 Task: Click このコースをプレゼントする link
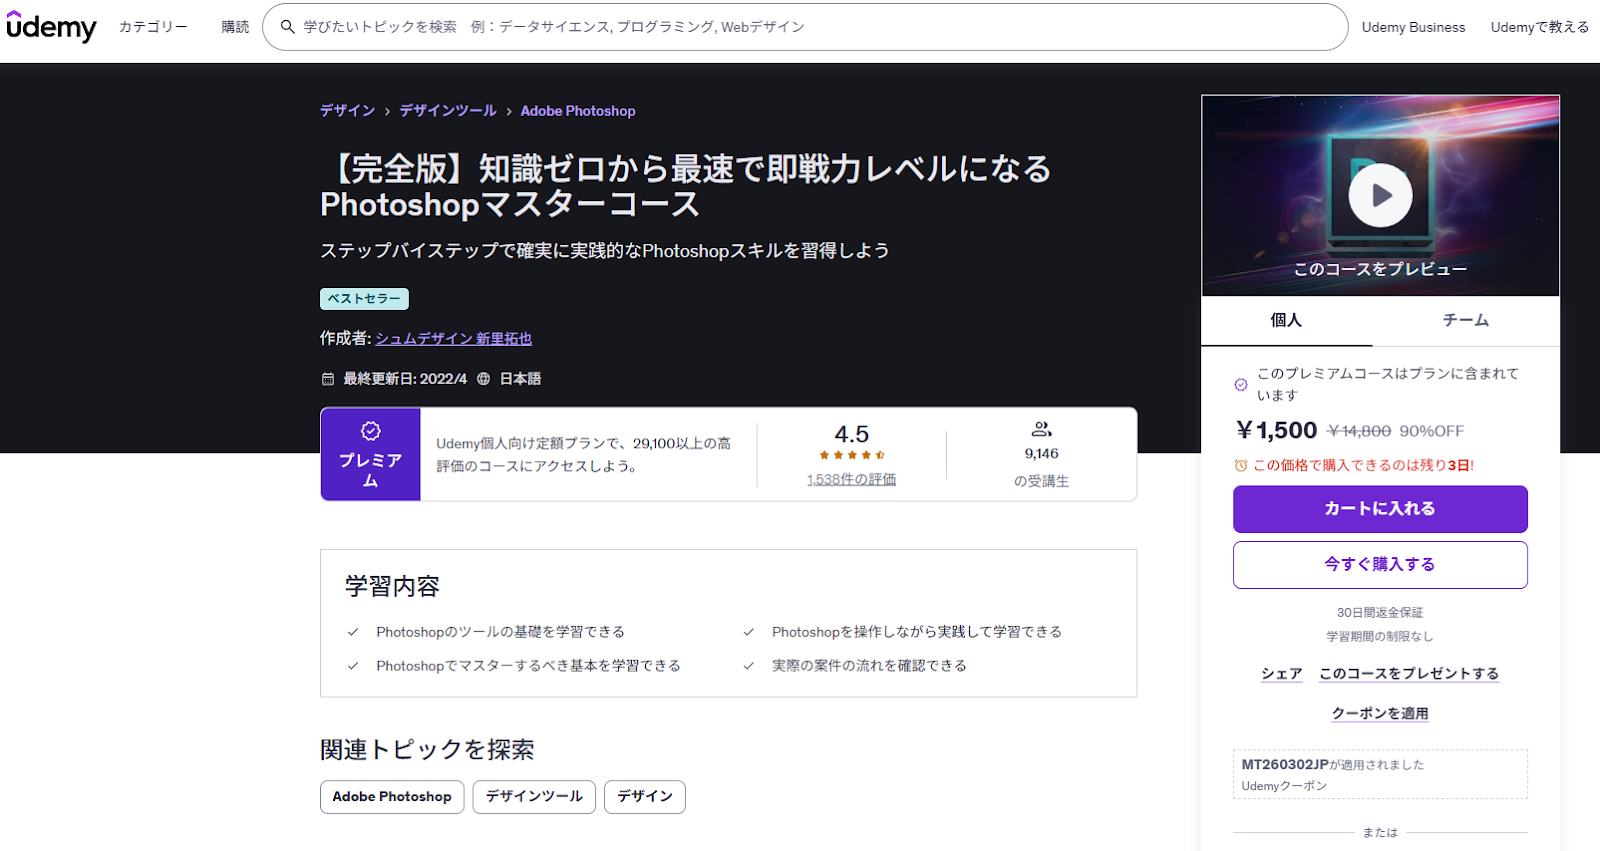coord(1409,674)
